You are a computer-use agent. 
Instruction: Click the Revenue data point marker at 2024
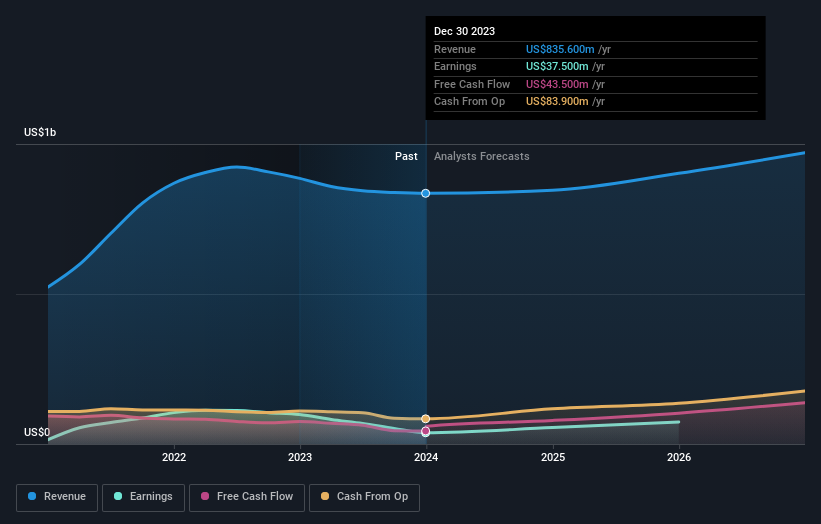(426, 193)
